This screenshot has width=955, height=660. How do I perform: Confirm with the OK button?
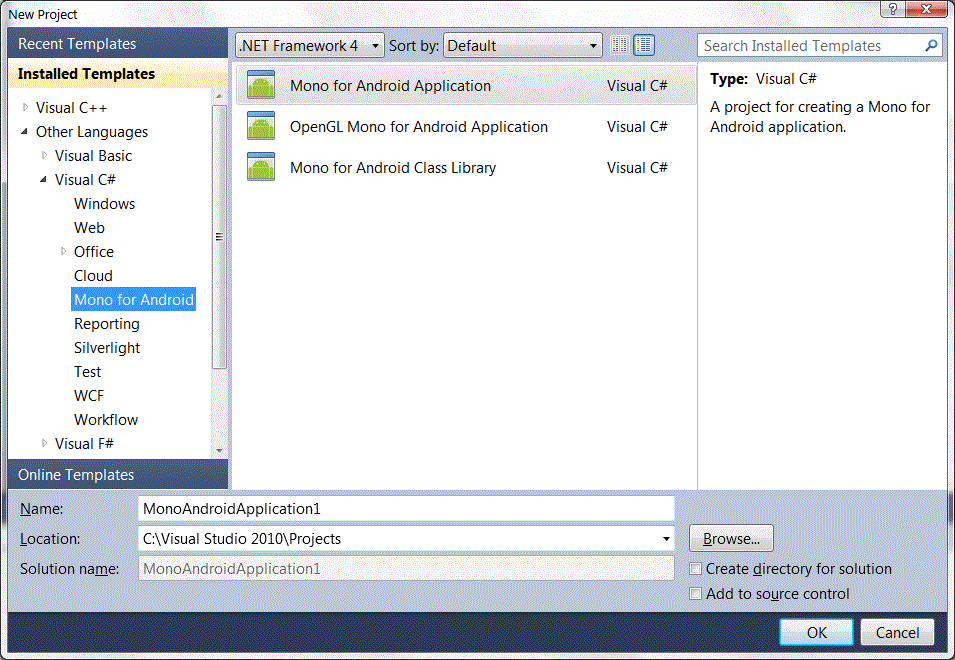tap(816, 632)
